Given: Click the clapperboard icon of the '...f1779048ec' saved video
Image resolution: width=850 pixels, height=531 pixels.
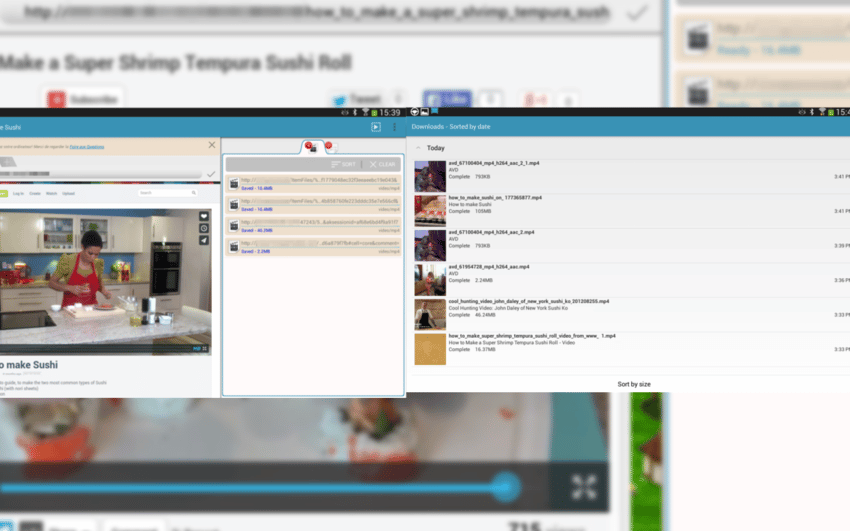Looking at the screenshot, I should [x=234, y=184].
